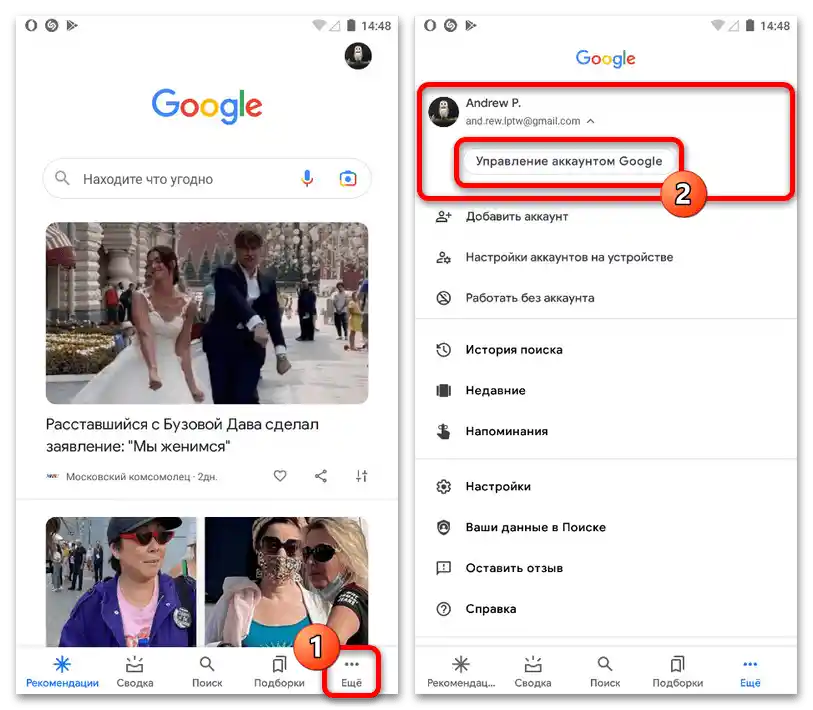Select Поиск tab on left screen
The height and width of the screenshot is (710, 813).
point(207,672)
